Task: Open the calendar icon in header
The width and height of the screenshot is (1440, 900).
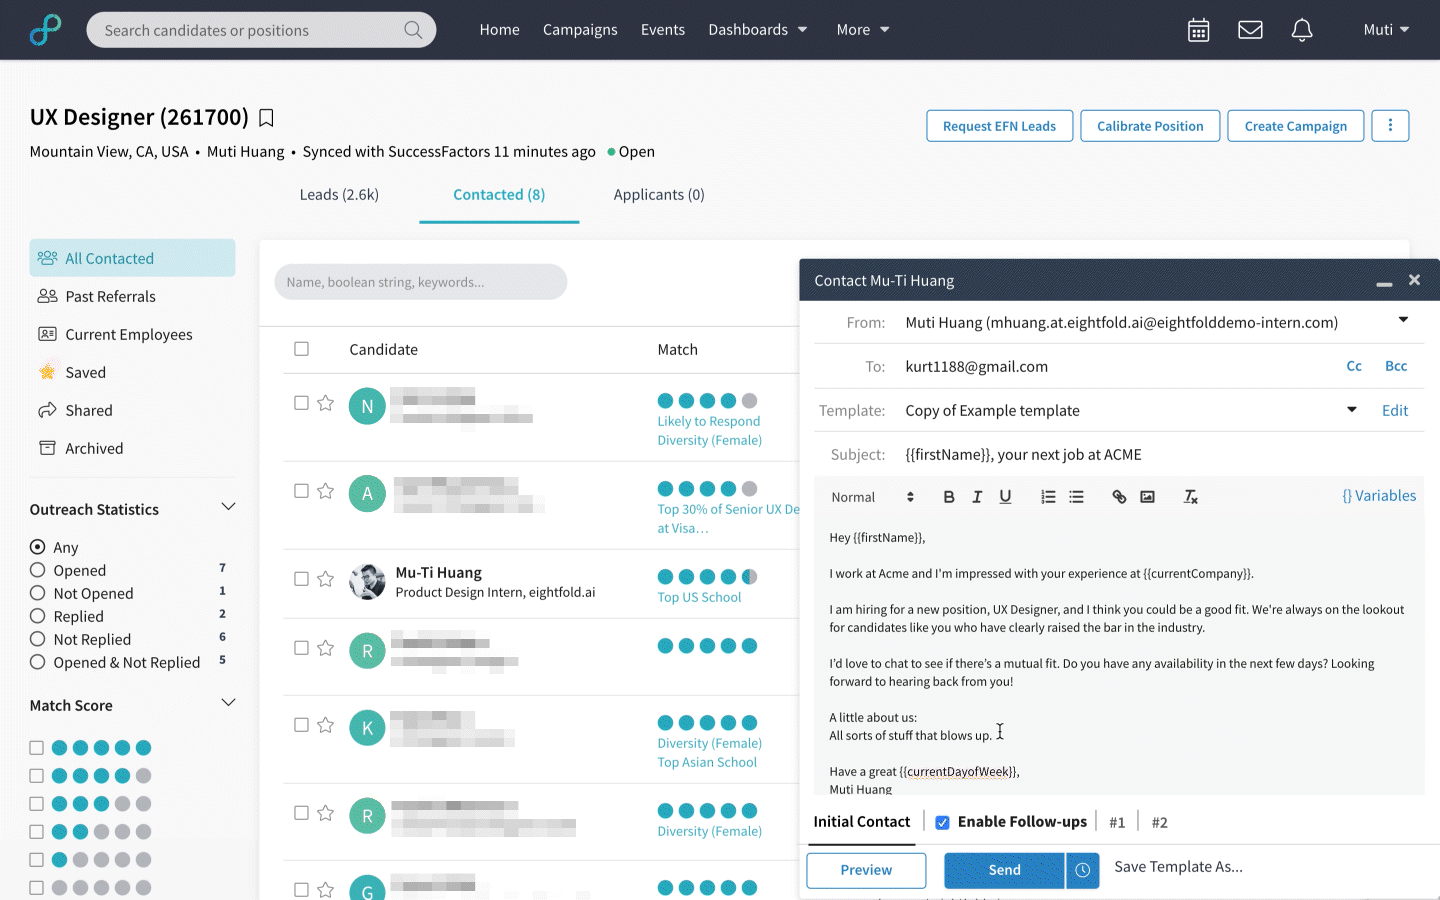Action: (x=1198, y=30)
